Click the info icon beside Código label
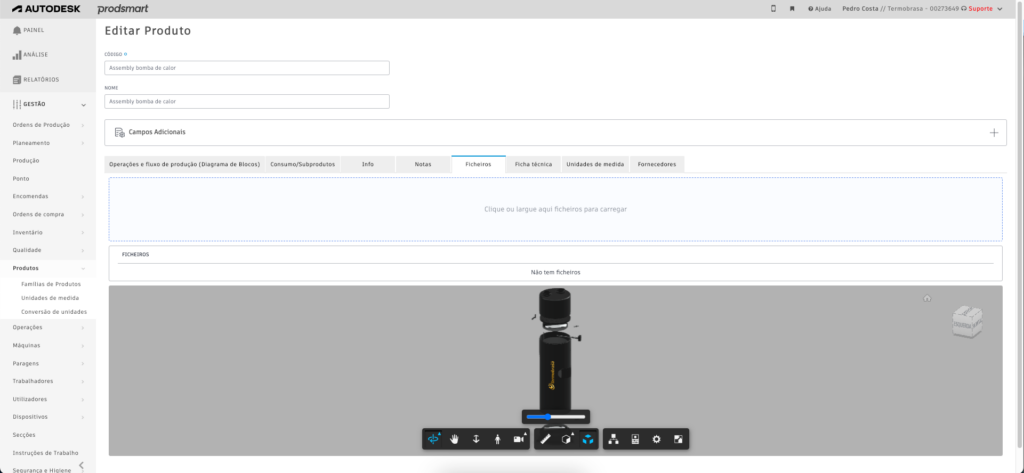This screenshot has height=473, width=1024. 125,54
